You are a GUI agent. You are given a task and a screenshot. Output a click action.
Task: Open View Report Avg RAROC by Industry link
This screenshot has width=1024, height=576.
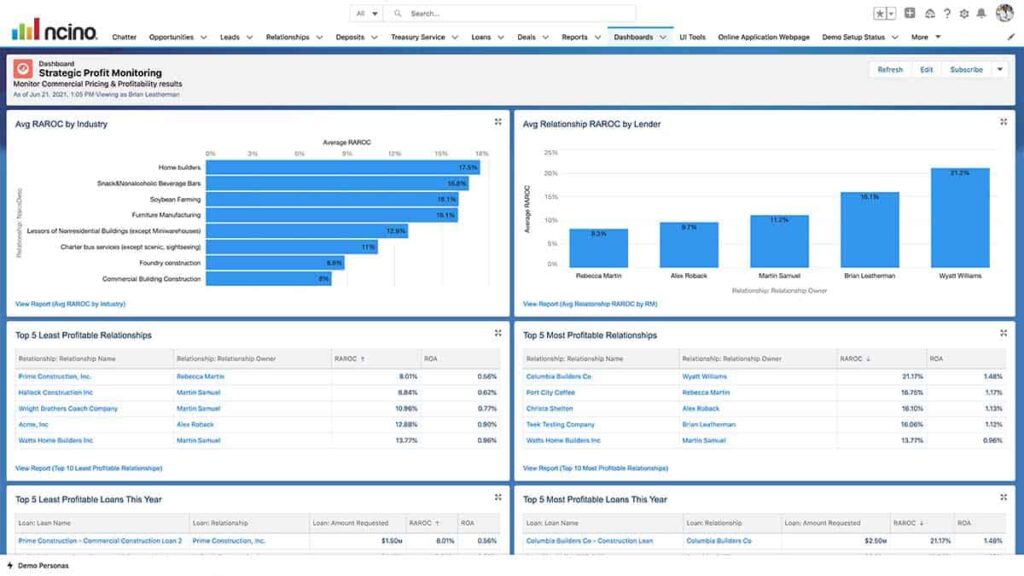coord(71,304)
